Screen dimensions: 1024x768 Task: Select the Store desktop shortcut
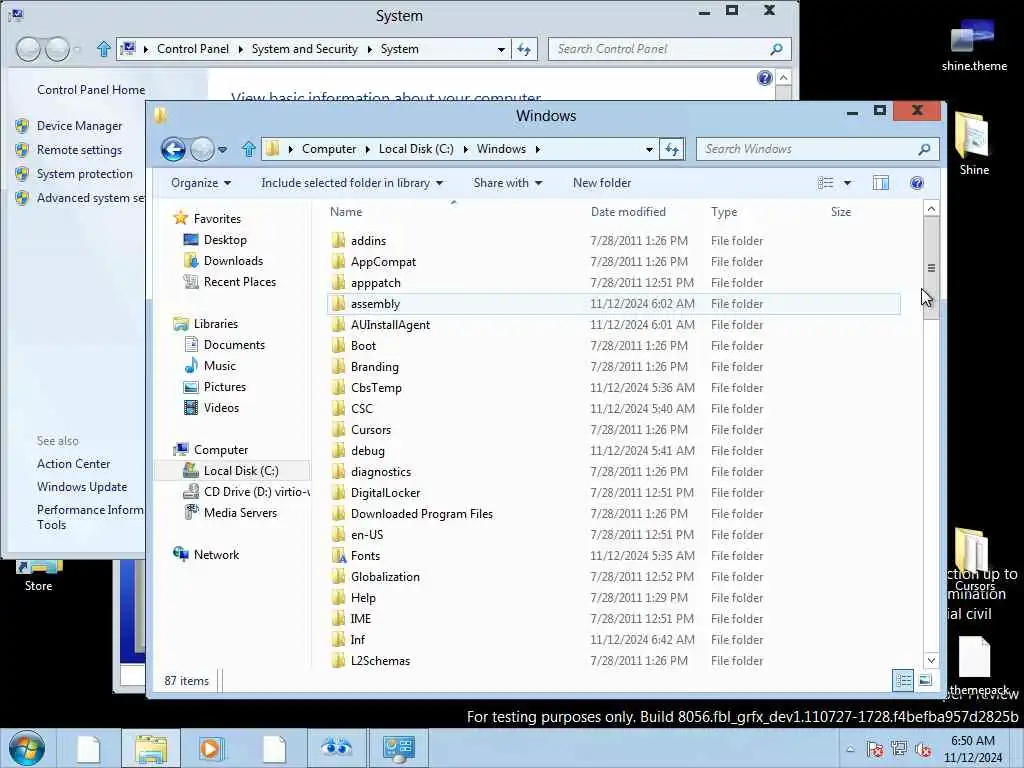click(39, 576)
